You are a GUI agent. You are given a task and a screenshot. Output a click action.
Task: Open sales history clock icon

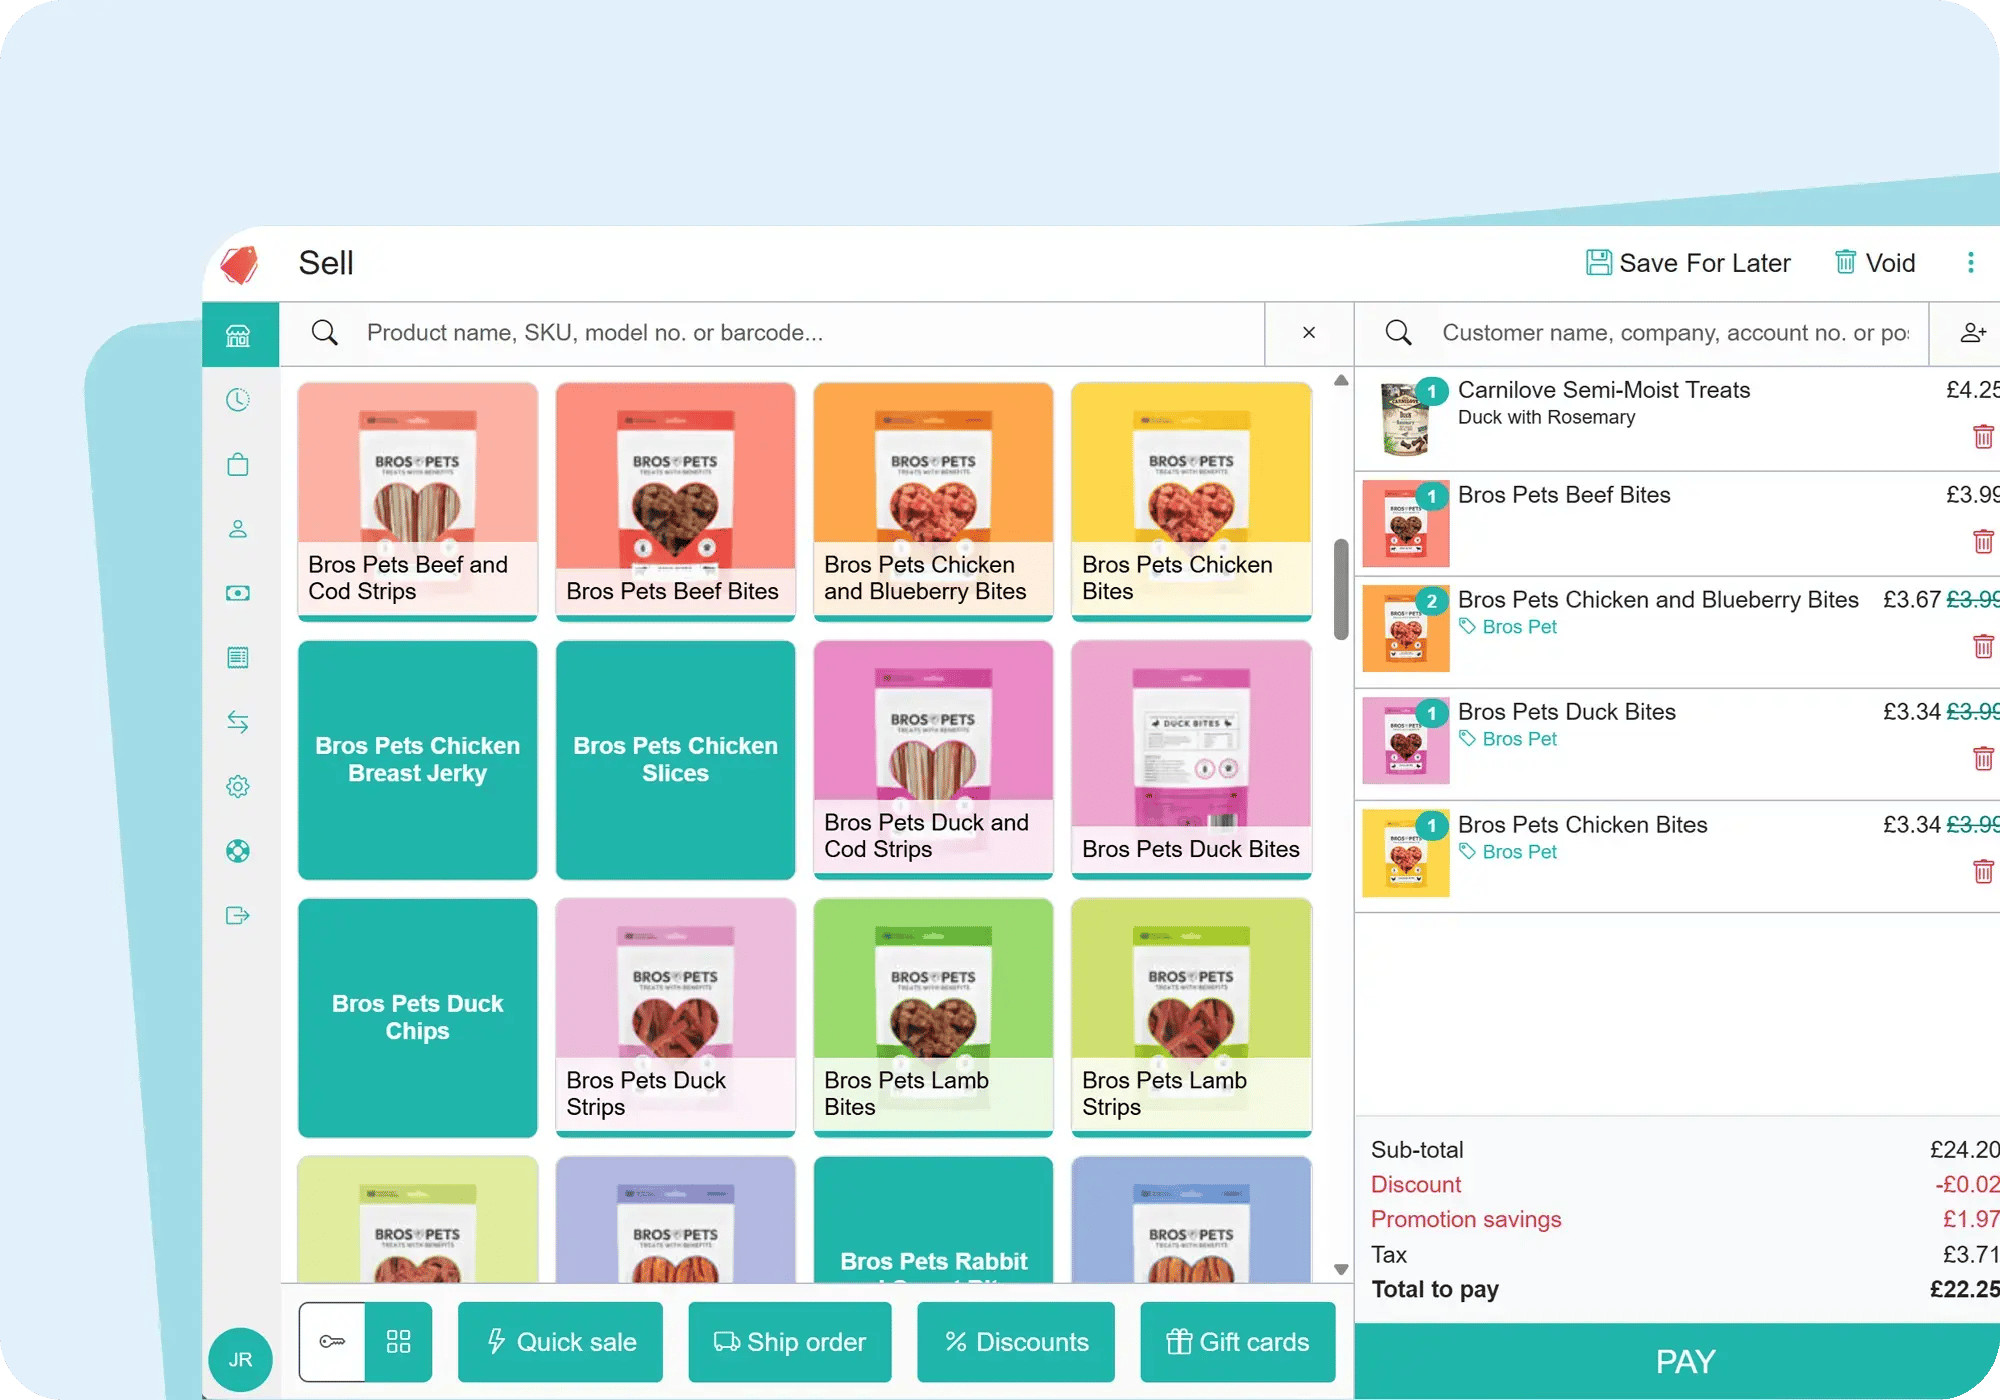[x=238, y=400]
